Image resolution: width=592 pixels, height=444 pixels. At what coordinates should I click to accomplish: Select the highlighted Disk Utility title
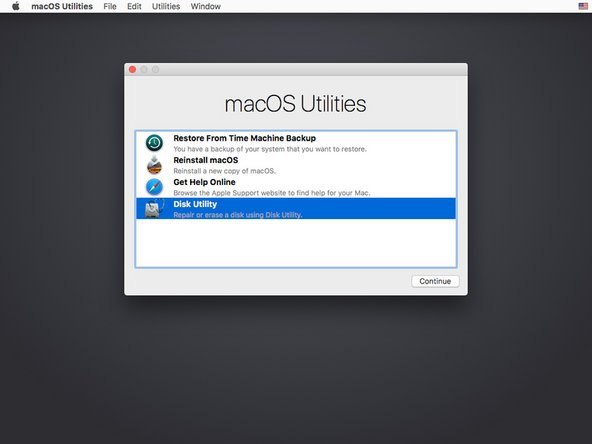(195, 204)
